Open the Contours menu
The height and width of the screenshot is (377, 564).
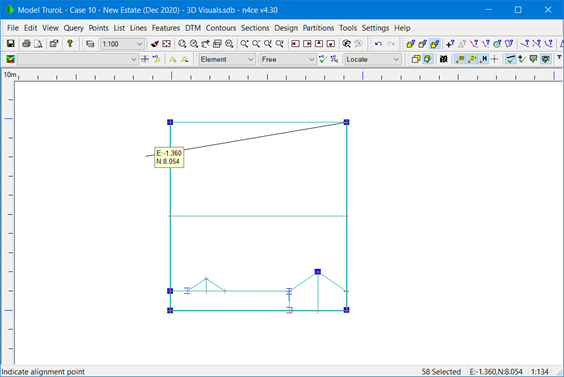(x=221, y=28)
